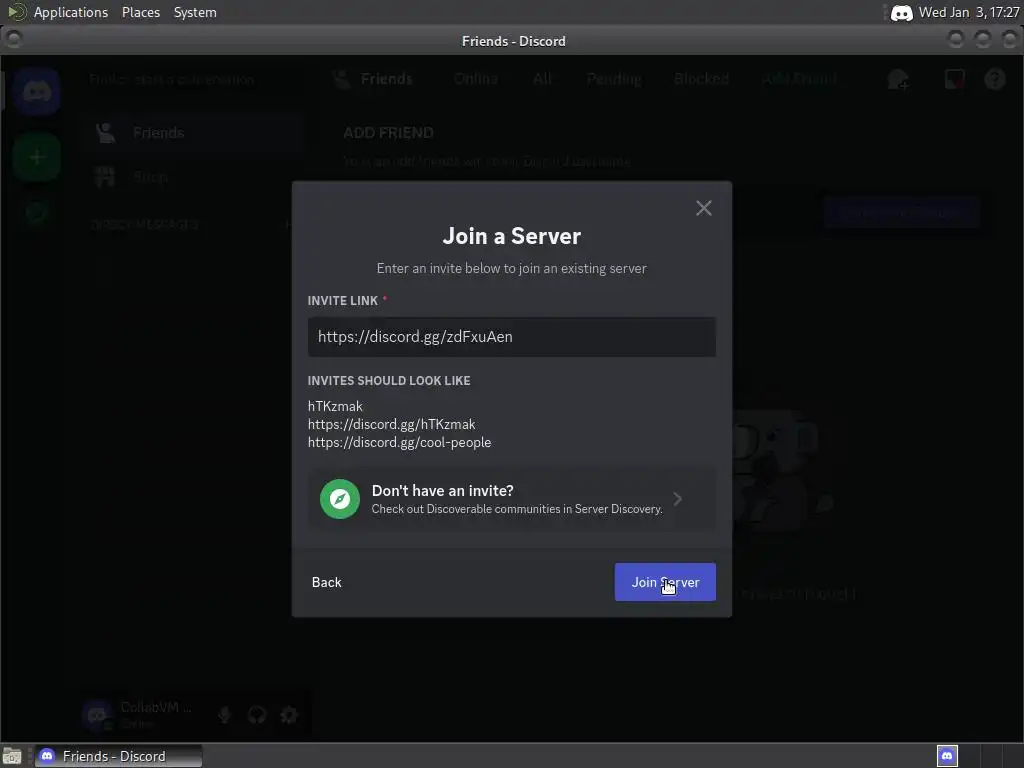The height and width of the screenshot is (768, 1024).
Task: Open the Applications menu
Action: [x=71, y=12]
